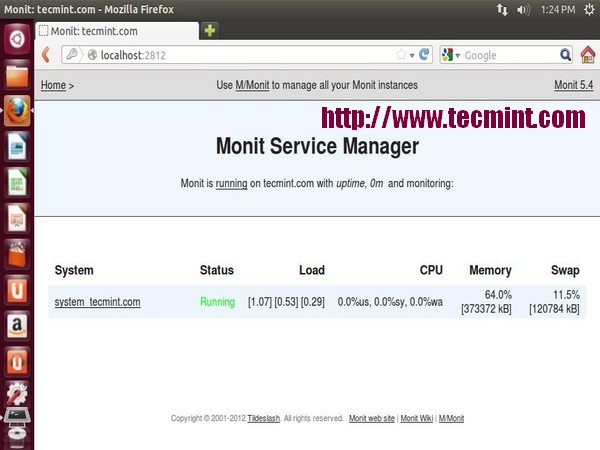
Task: Click the memory value '64.0%'
Action: [x=498, y=295]
